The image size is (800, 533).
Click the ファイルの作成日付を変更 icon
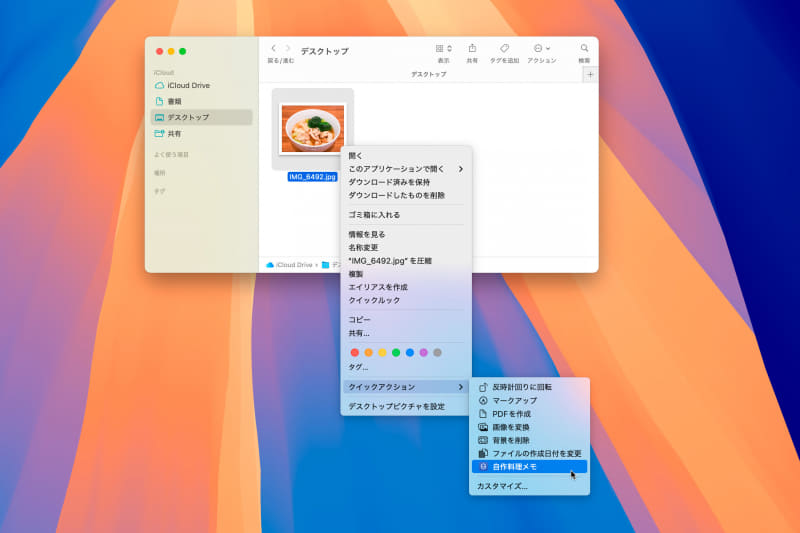pos(483,453)
